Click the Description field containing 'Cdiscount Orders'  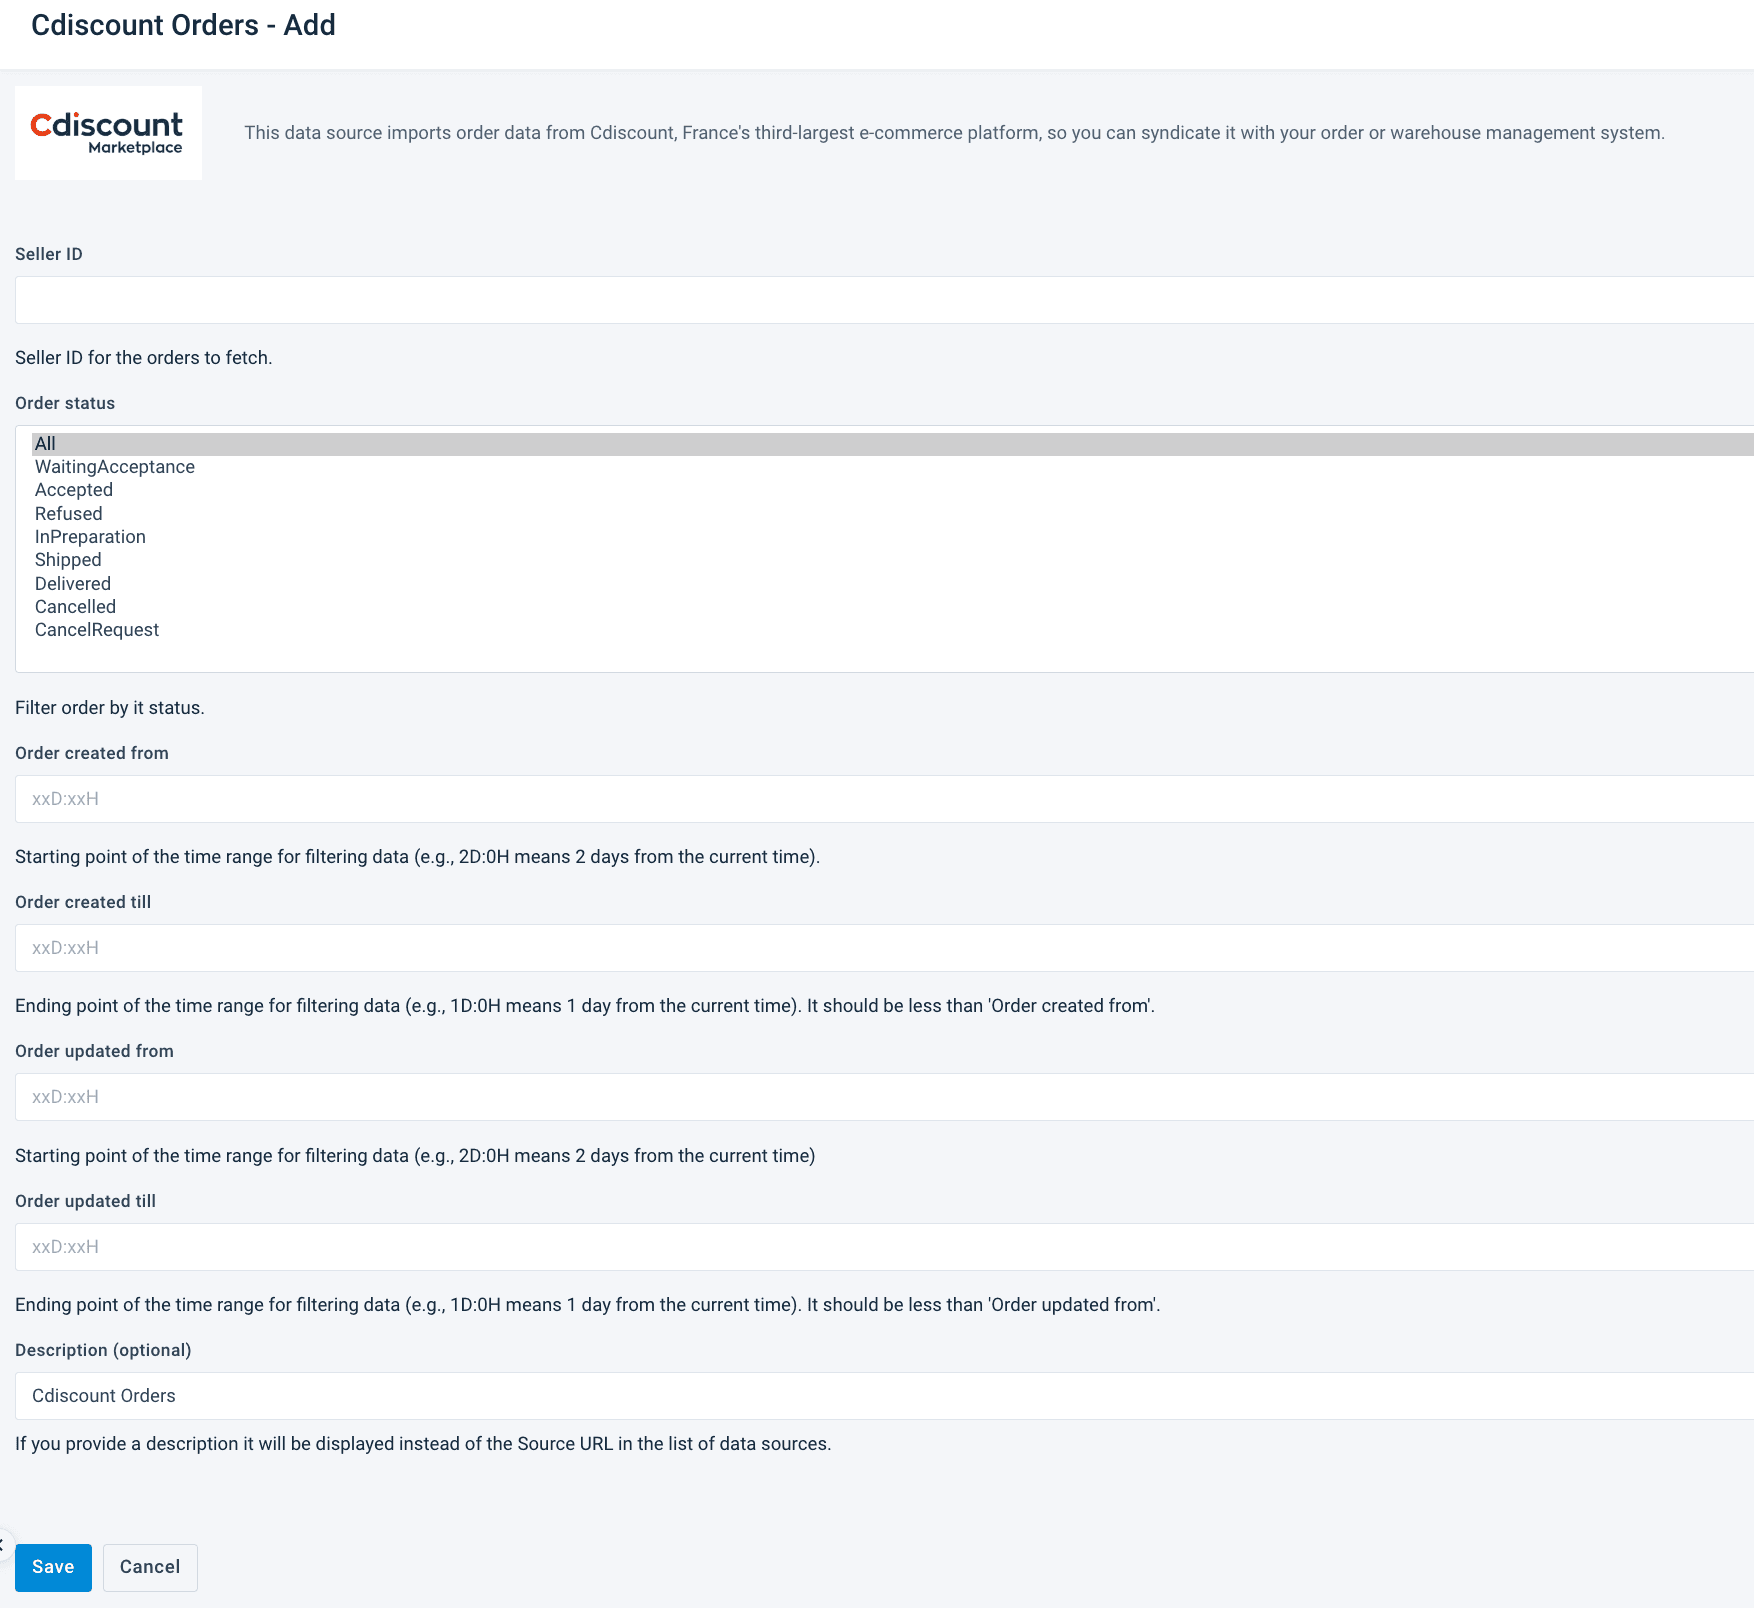[880, 1396]
